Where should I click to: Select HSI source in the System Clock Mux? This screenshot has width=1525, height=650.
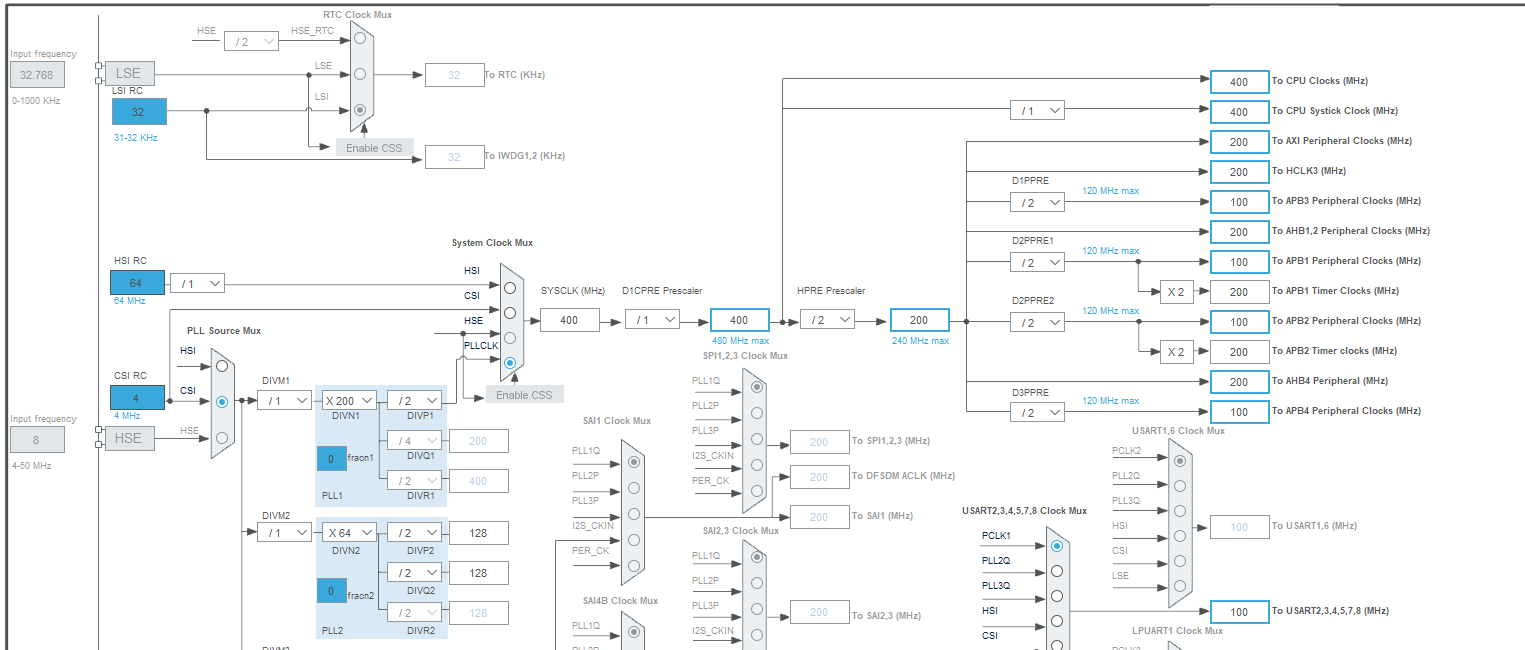[x=510, y=286]
